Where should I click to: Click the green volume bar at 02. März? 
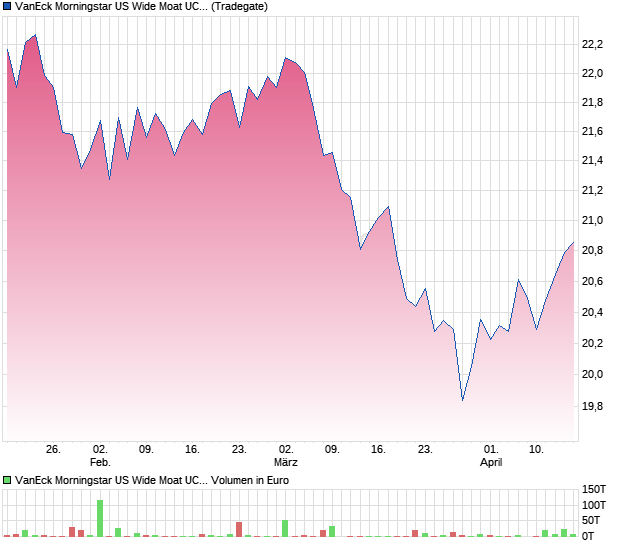[285, 529]
